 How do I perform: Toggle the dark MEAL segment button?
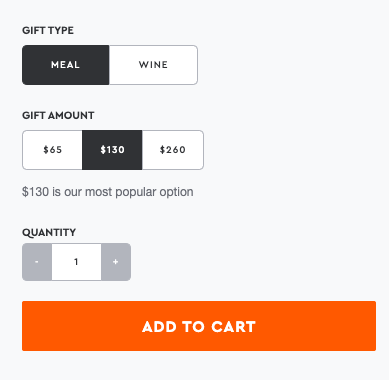(66, 65)
